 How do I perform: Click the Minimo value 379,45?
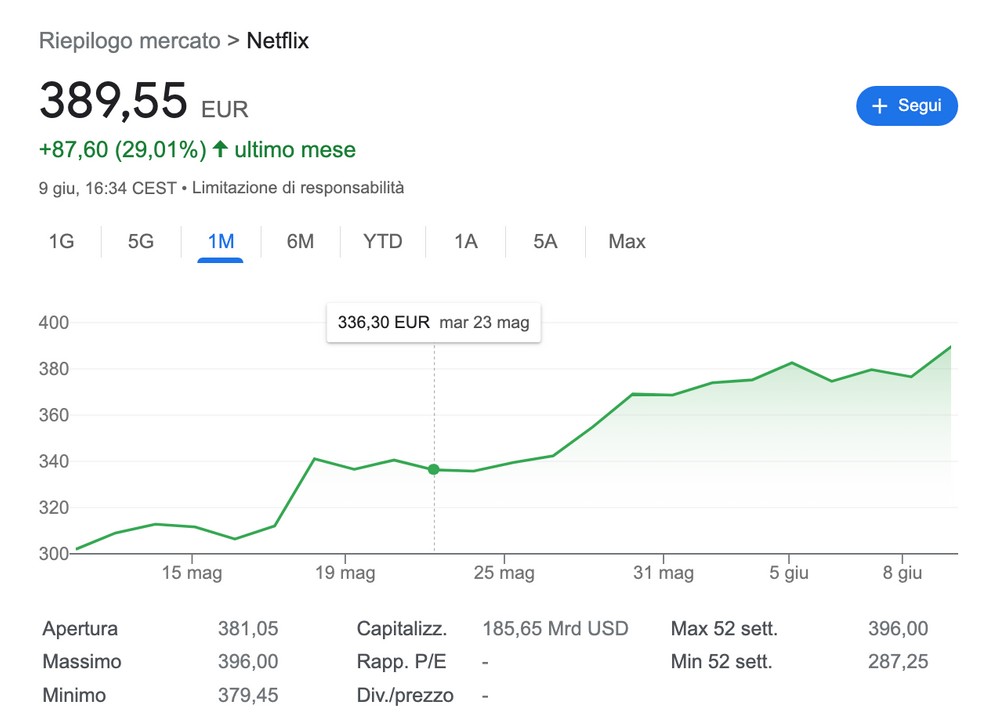click(248, 695)
